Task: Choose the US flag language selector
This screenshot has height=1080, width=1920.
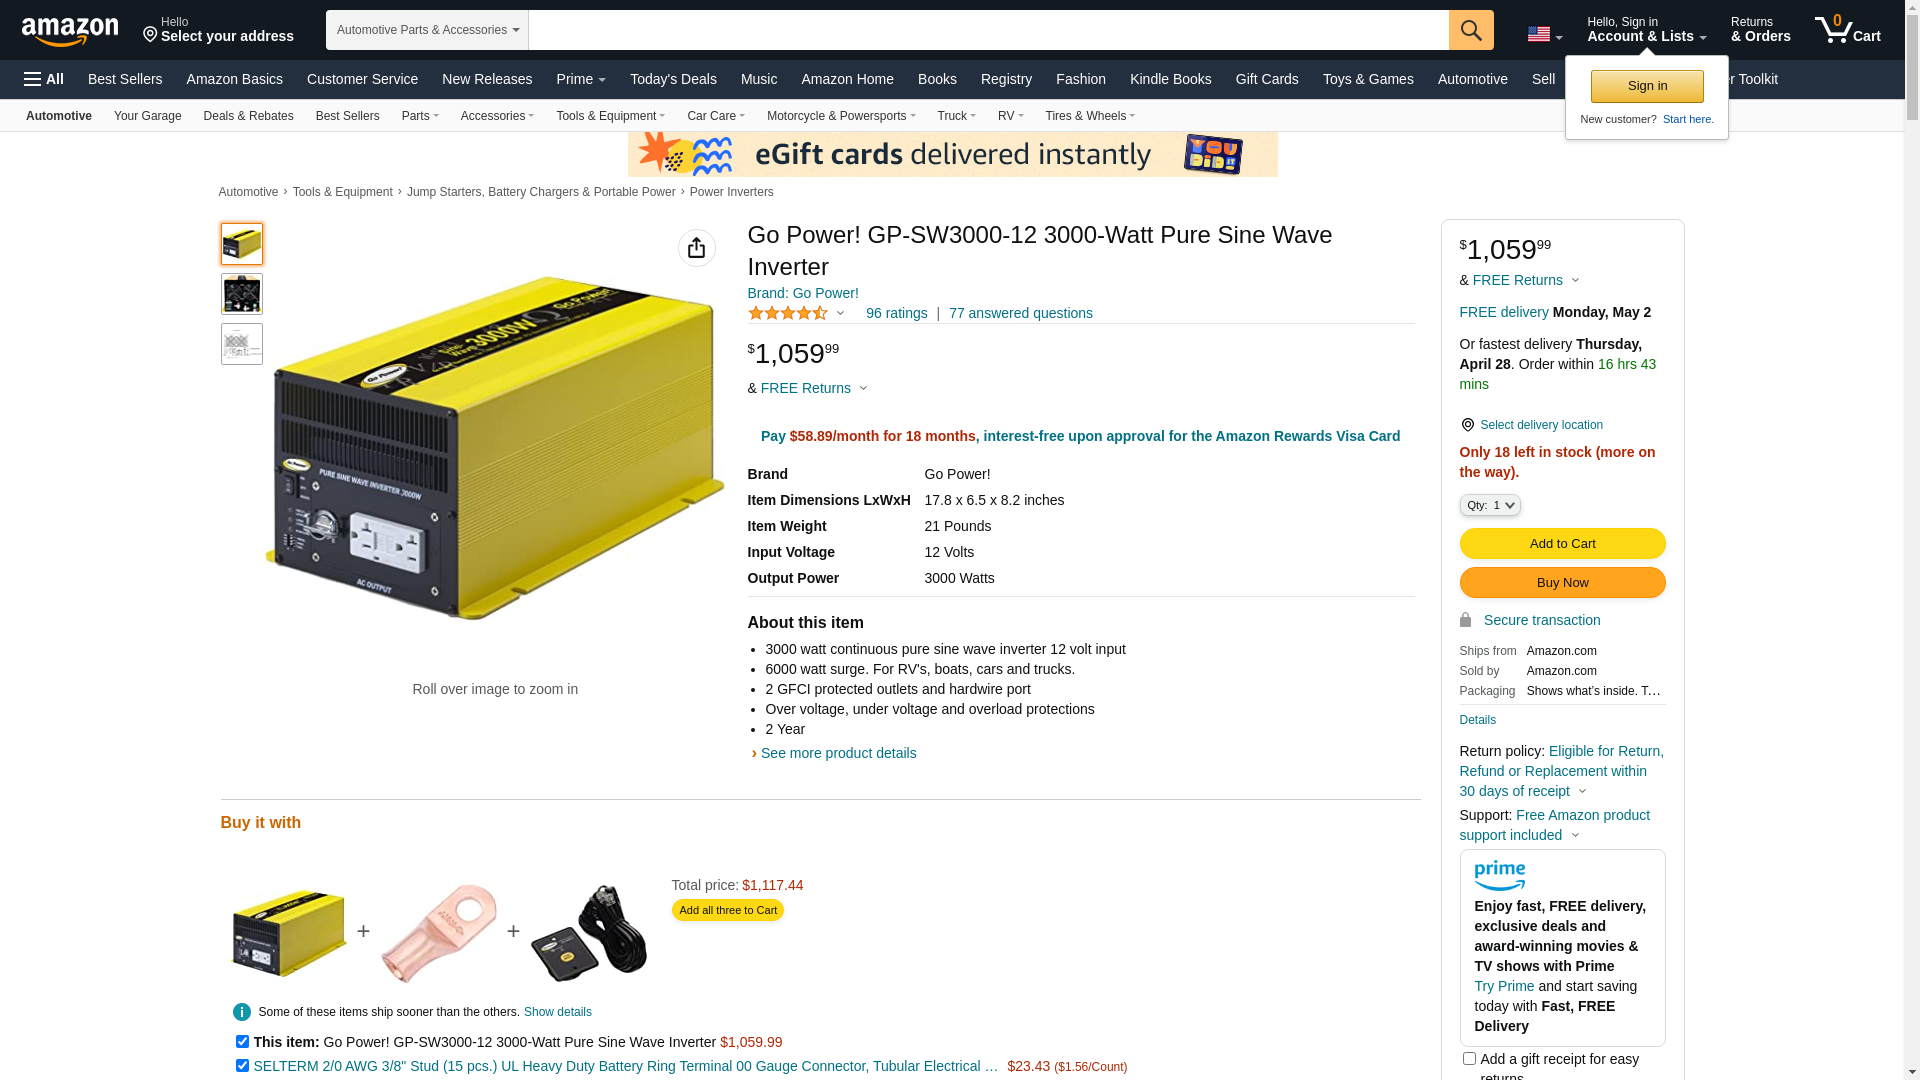Action: point(1544,34)
